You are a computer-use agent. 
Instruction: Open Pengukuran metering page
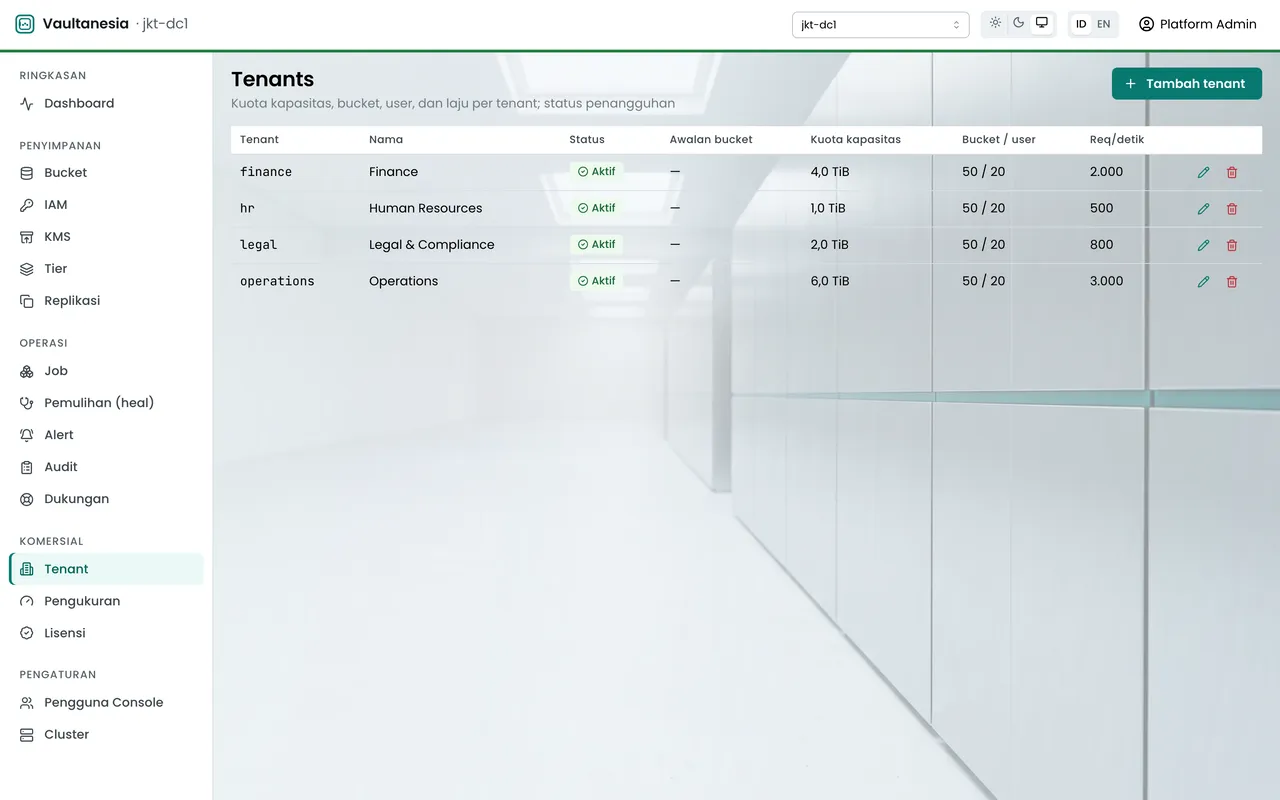click(x=106, y=601)
